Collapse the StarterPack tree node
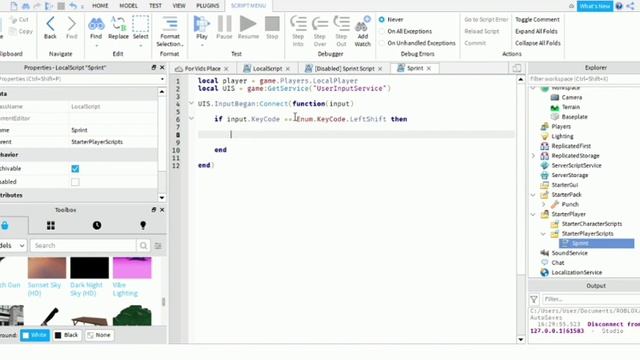The width and height of the screenshot is (640, 360). [x=533, y=195]
